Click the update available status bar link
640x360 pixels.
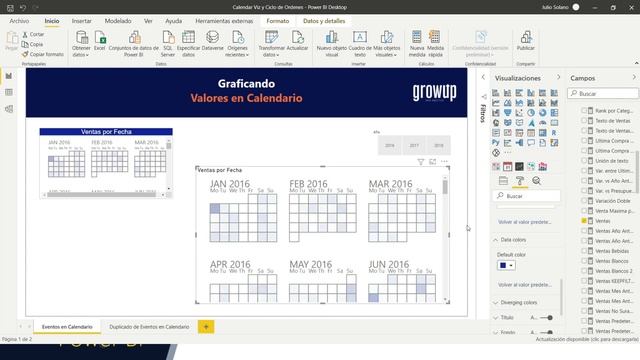(x=587, y=339)
